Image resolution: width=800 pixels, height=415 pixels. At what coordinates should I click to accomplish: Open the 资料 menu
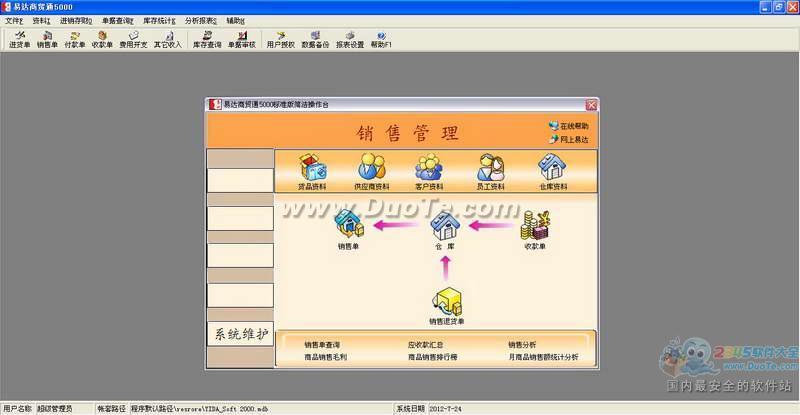tap(41, 21)
